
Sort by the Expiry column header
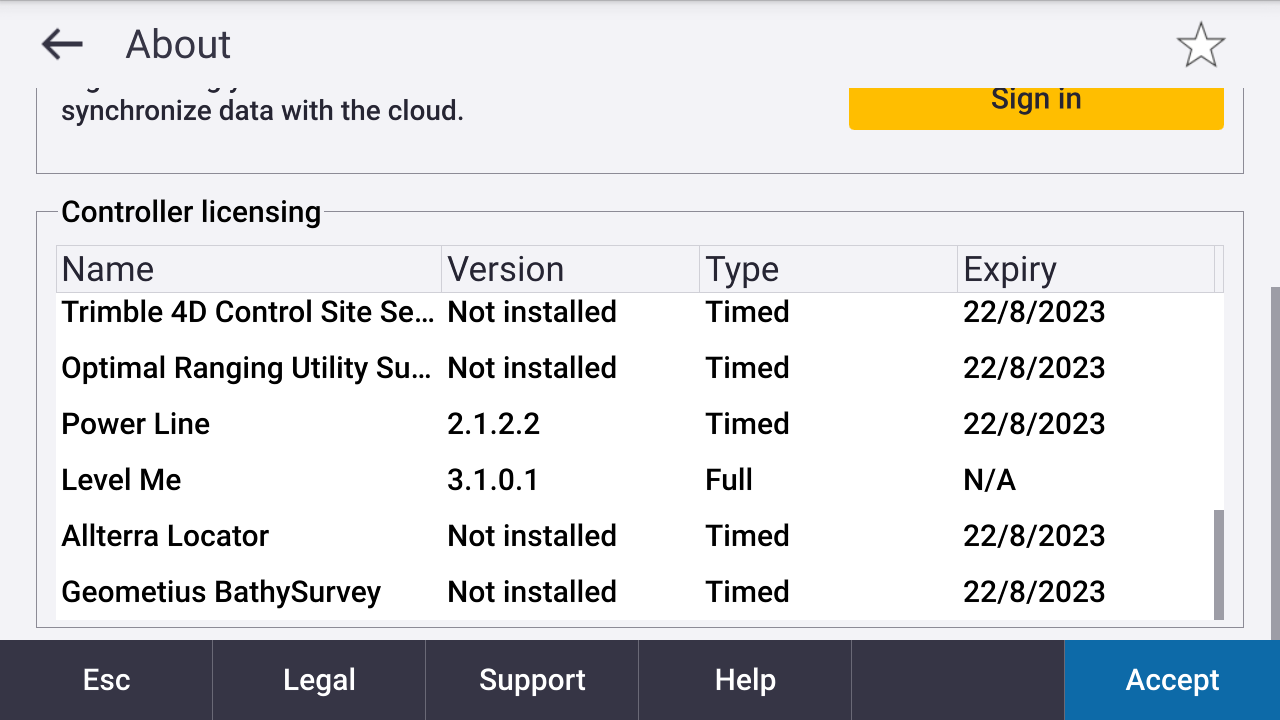pos(1086,269)
